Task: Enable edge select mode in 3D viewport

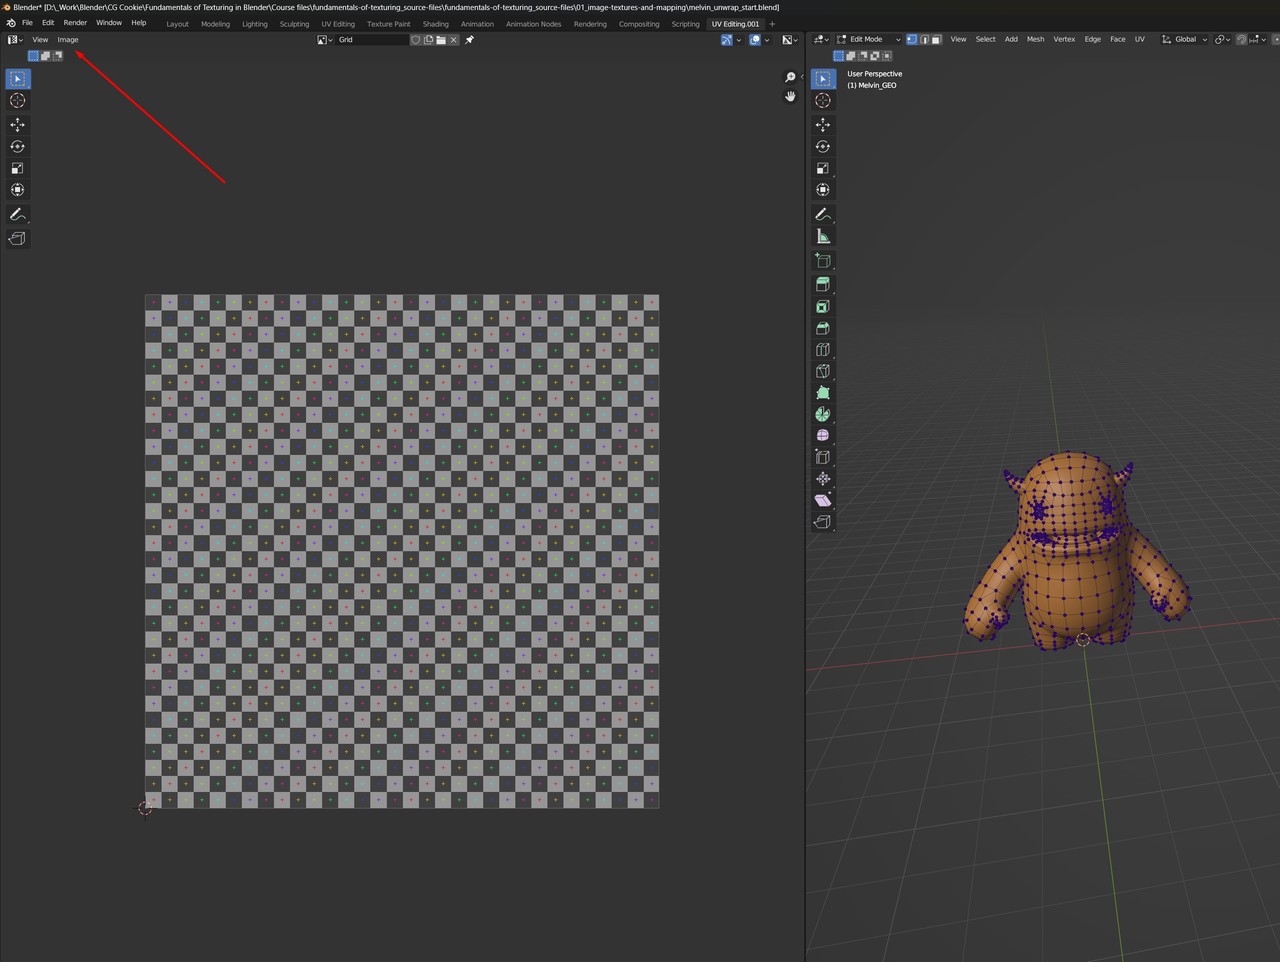Action: 923,39
